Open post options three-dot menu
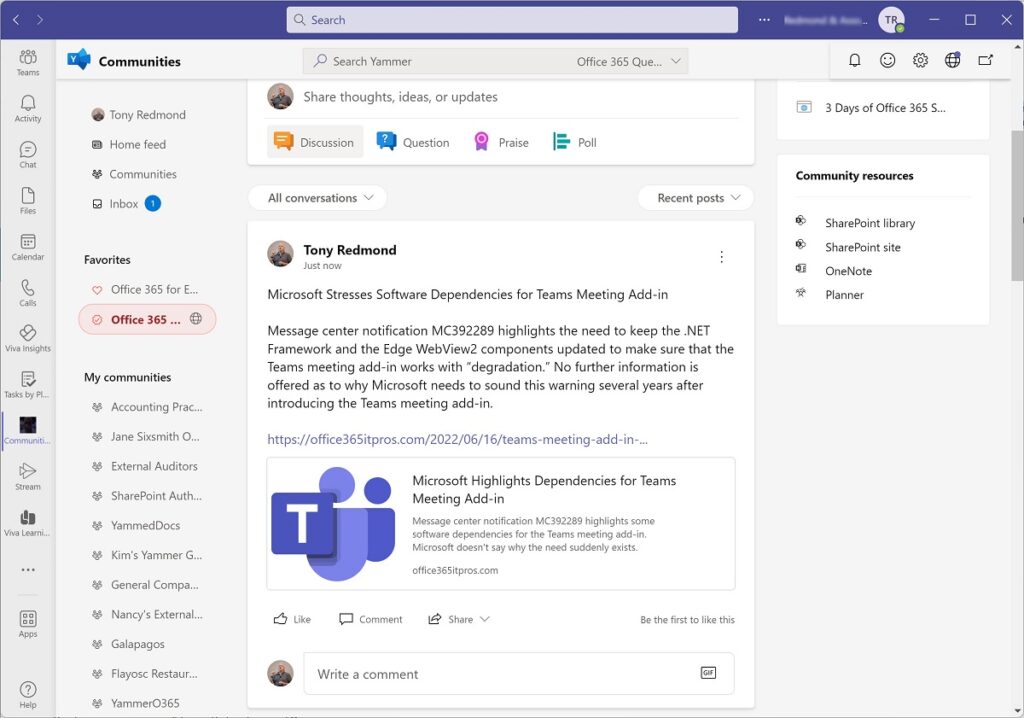The height and width of the screenshot is (718, 1024). [x=722, y=257]
